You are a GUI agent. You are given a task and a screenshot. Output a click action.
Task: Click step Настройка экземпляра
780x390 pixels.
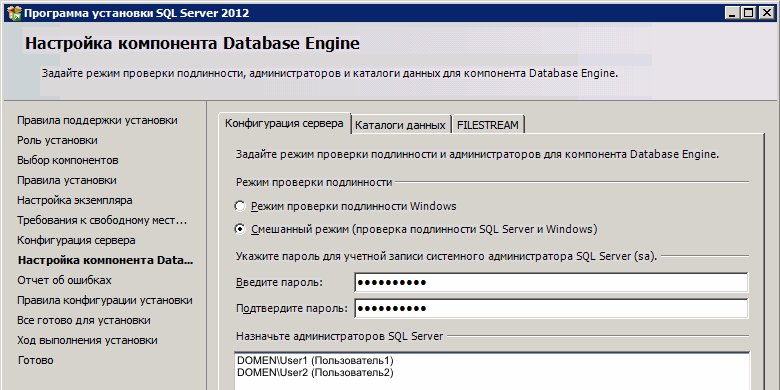(x=75, y=200)
